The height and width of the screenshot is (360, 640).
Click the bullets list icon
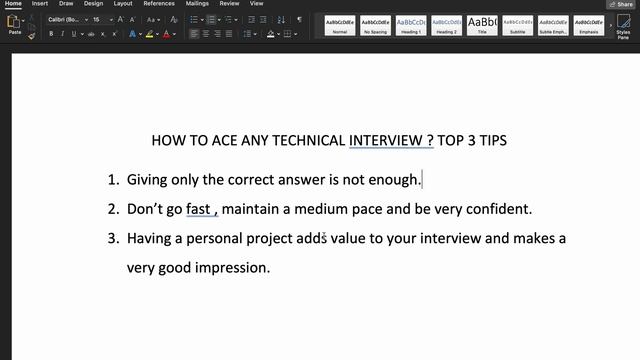194,20
